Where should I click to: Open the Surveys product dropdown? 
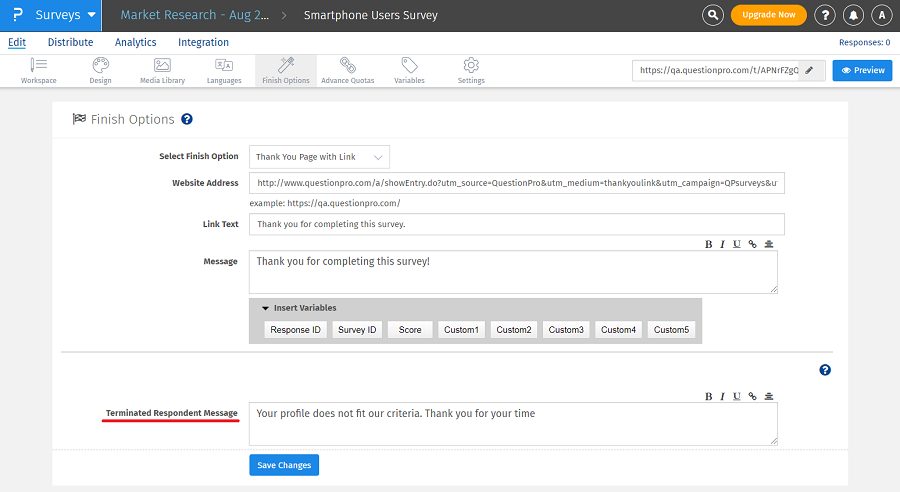click(66, 15)
